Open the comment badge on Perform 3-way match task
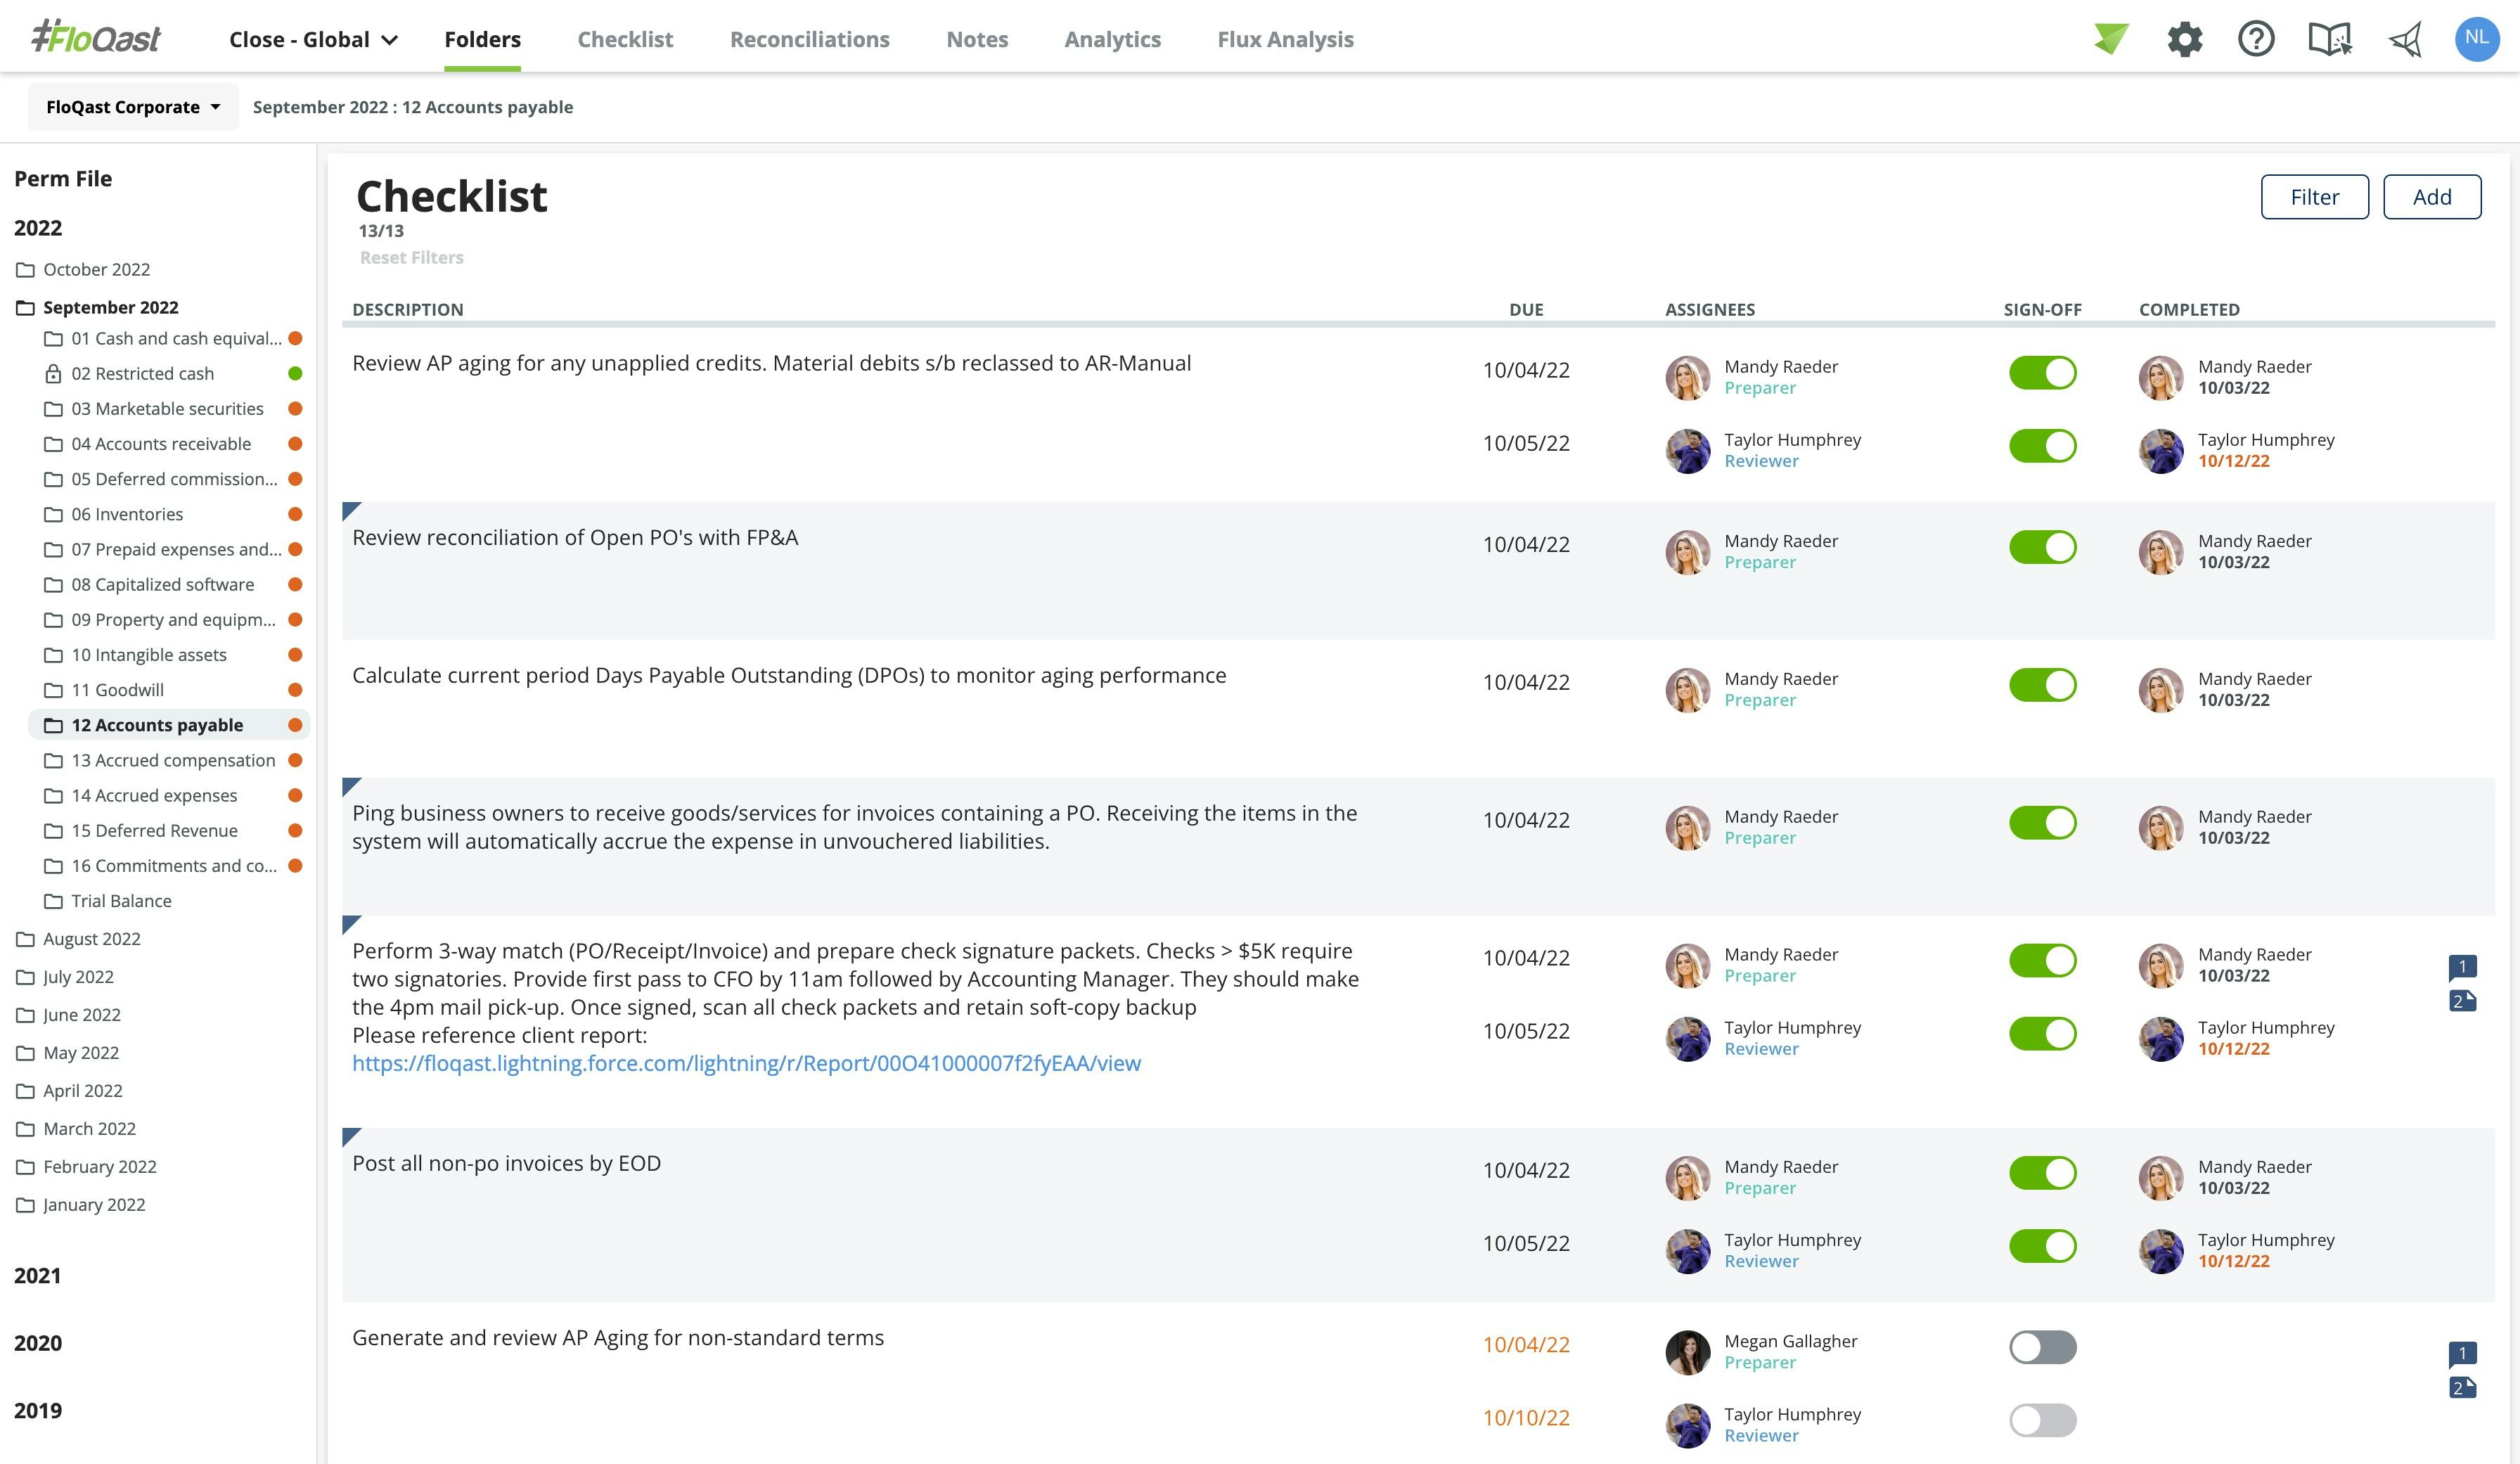 coord(2464,966)
